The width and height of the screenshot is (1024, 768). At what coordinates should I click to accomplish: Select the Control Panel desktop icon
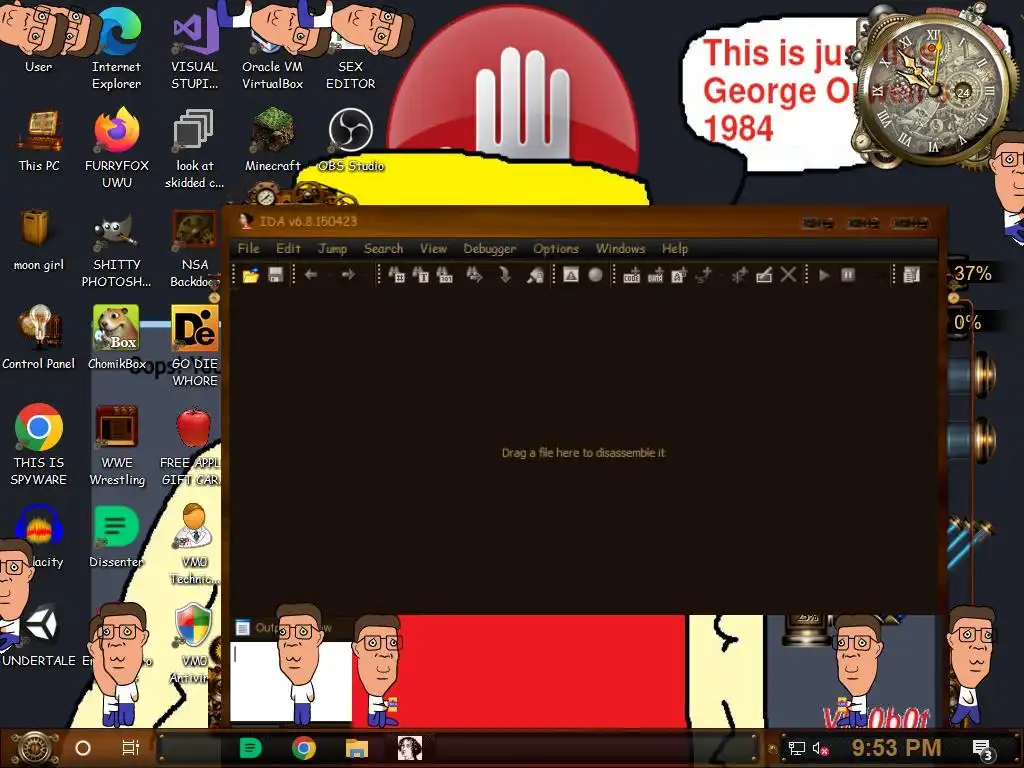[x=39, y=338]
